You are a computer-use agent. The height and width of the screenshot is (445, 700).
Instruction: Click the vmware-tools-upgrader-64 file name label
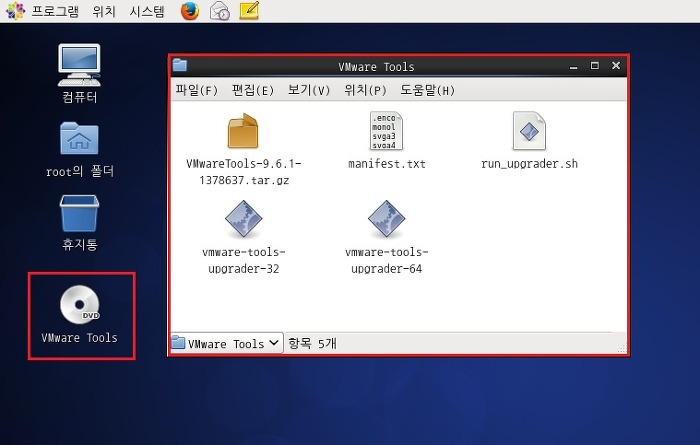click(387, 260)
